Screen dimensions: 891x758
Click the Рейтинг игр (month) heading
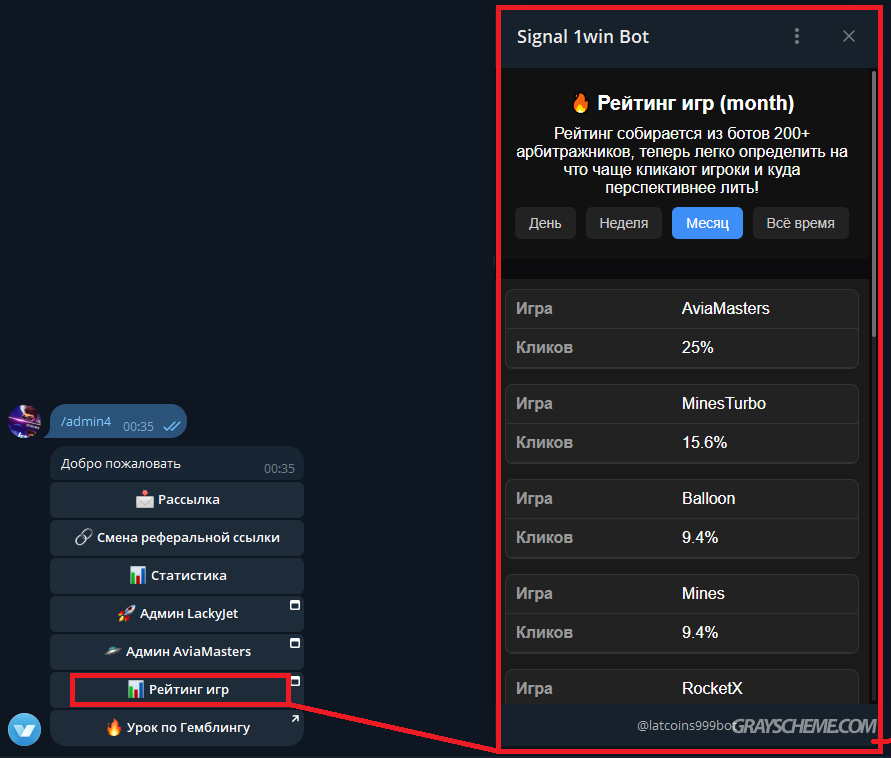pyautogui.click(x=696, y=103)
